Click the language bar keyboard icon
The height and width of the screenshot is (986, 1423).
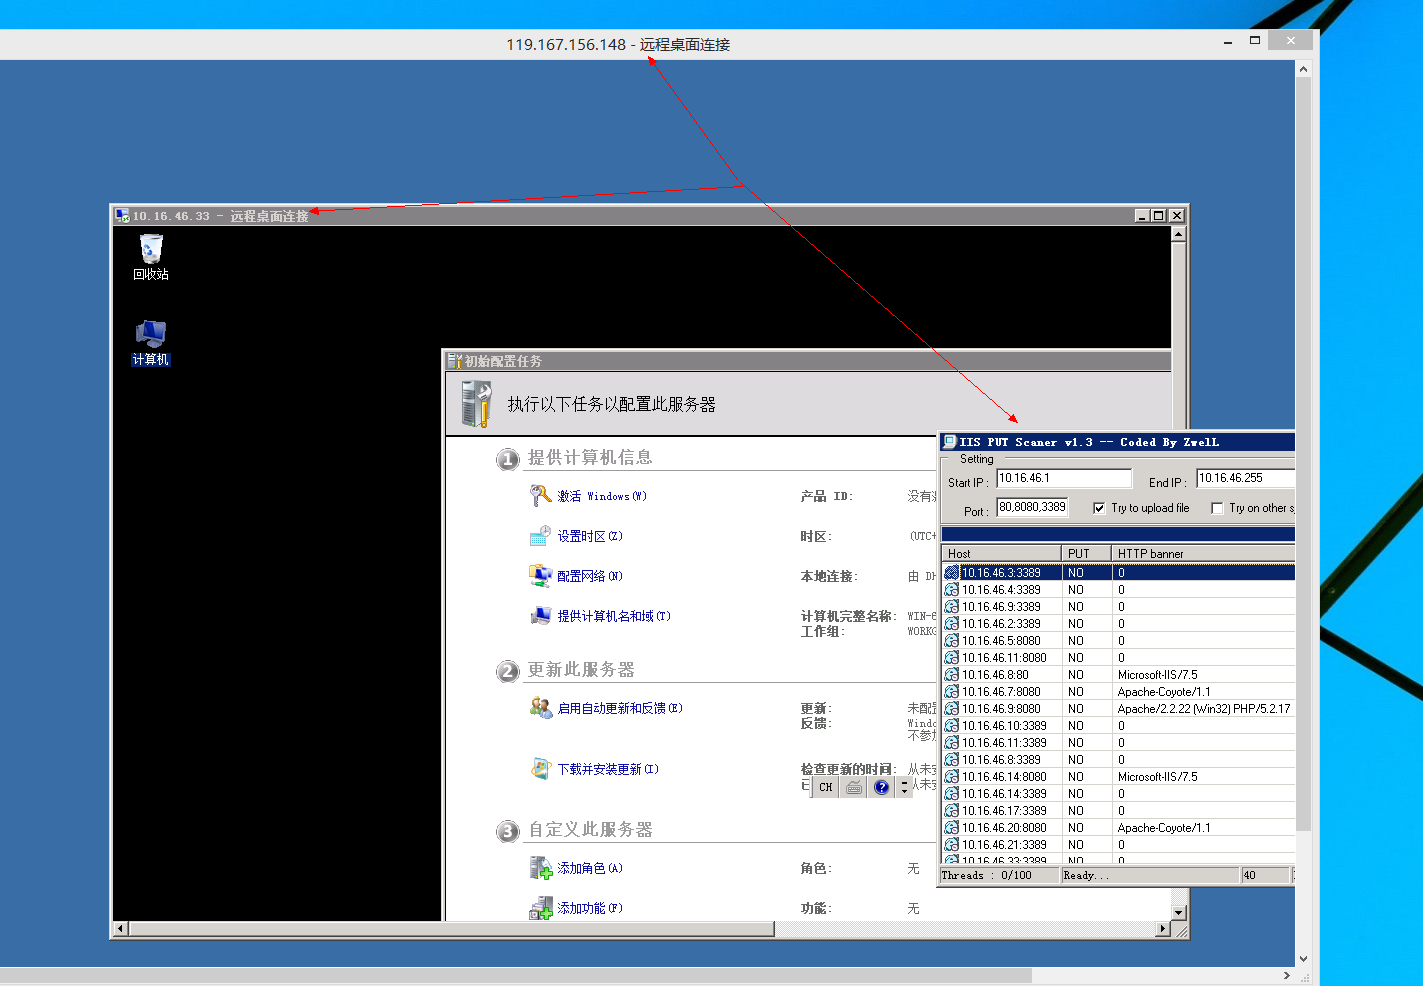854,787
